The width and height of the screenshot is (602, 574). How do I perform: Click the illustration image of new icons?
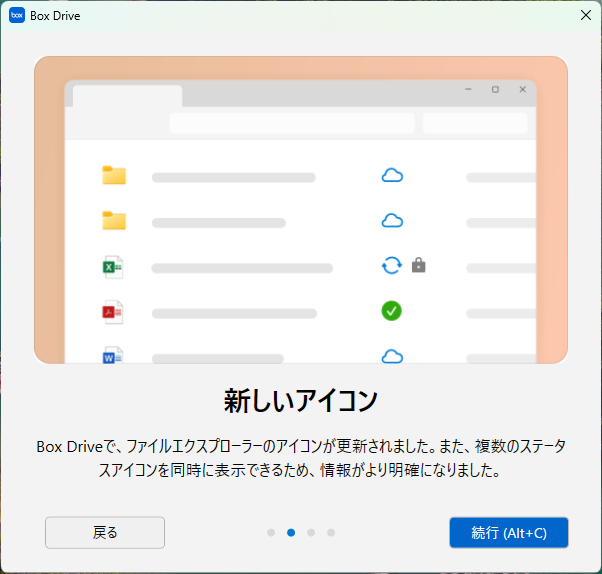pos(301,210)
